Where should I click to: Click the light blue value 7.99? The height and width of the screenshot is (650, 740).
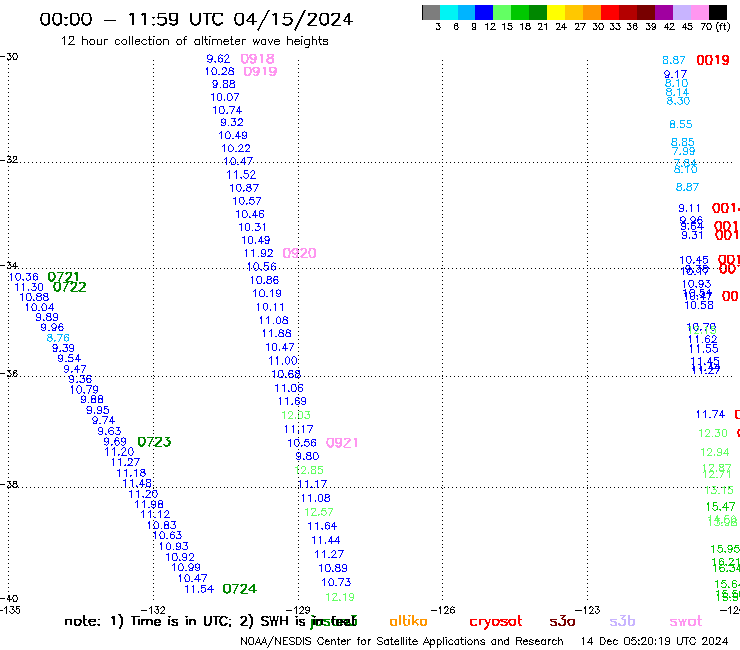pyautogui.click(x=683, y=151)
